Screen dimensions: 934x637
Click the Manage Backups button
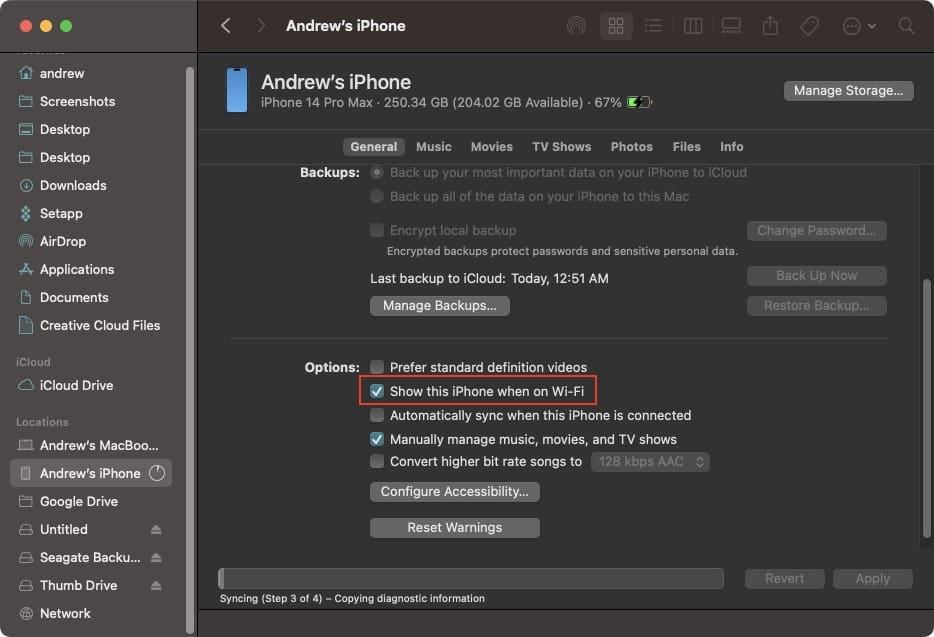440,306
